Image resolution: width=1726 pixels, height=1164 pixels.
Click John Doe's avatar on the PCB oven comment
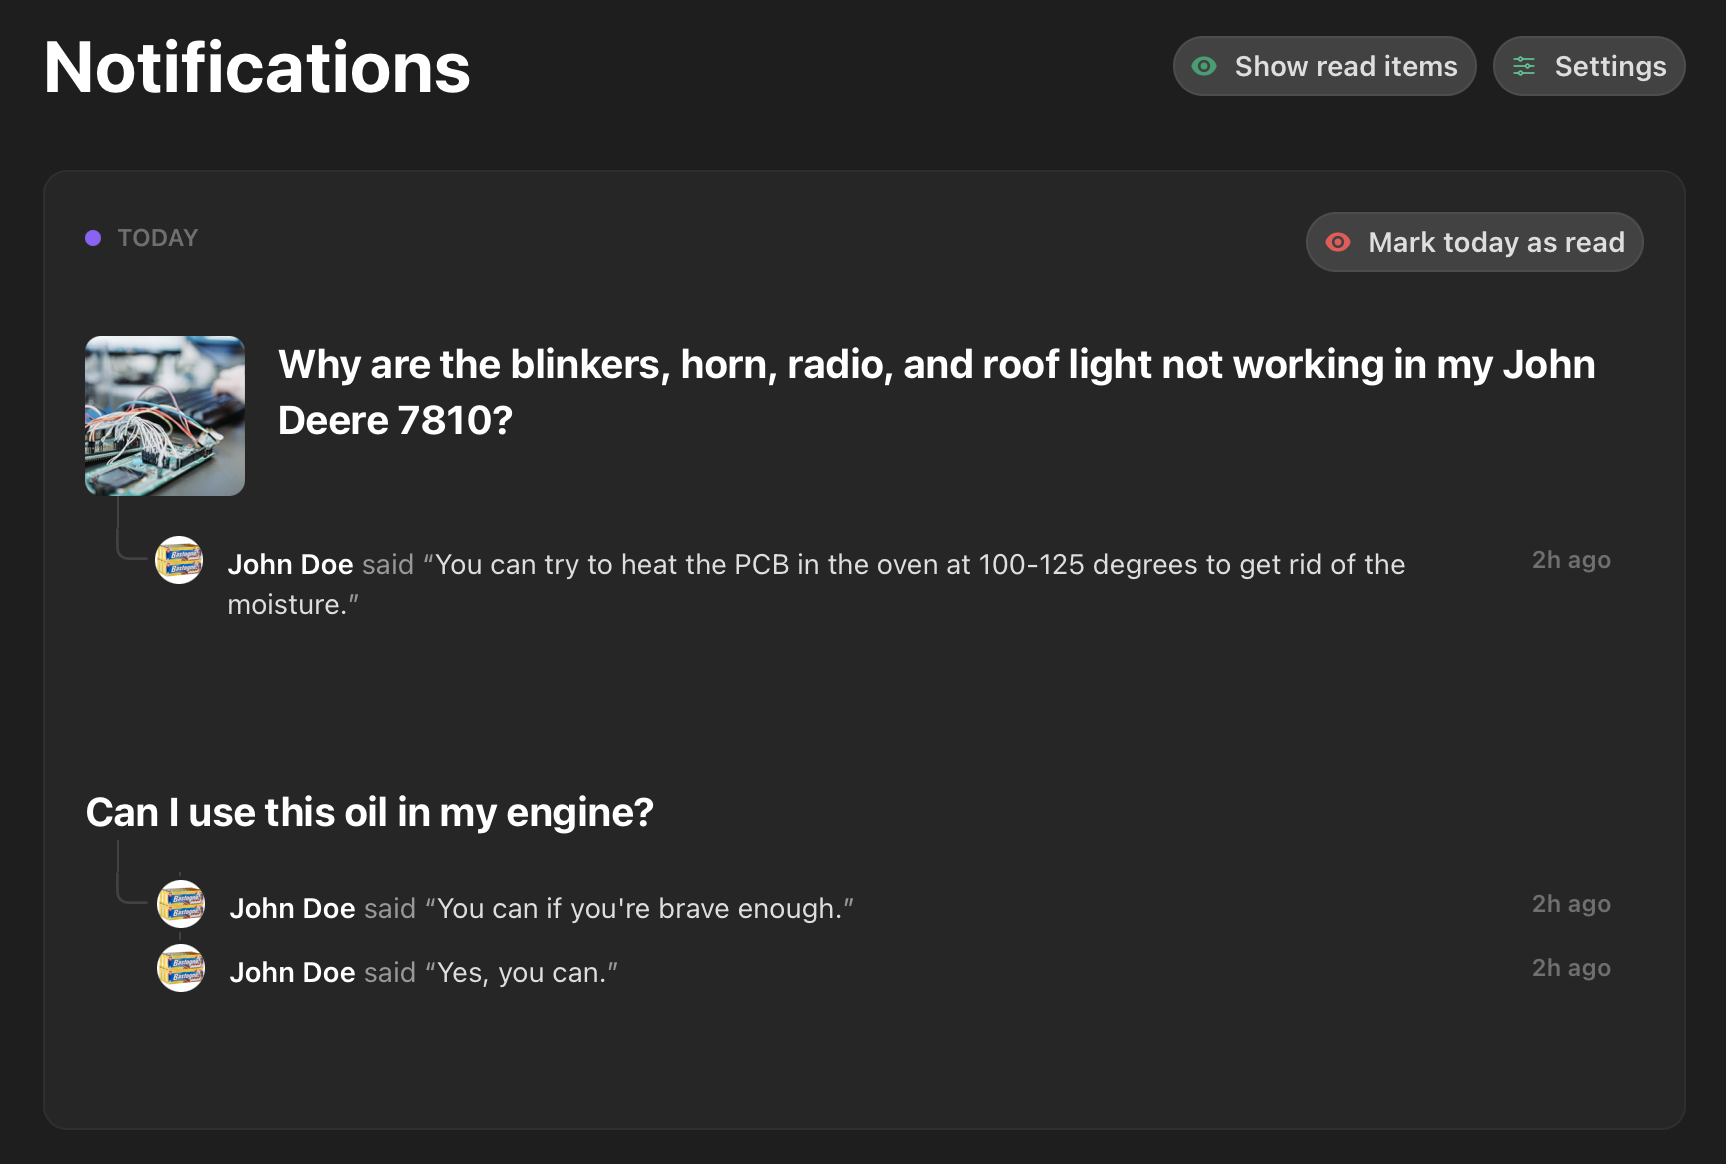tap(179, 560)
